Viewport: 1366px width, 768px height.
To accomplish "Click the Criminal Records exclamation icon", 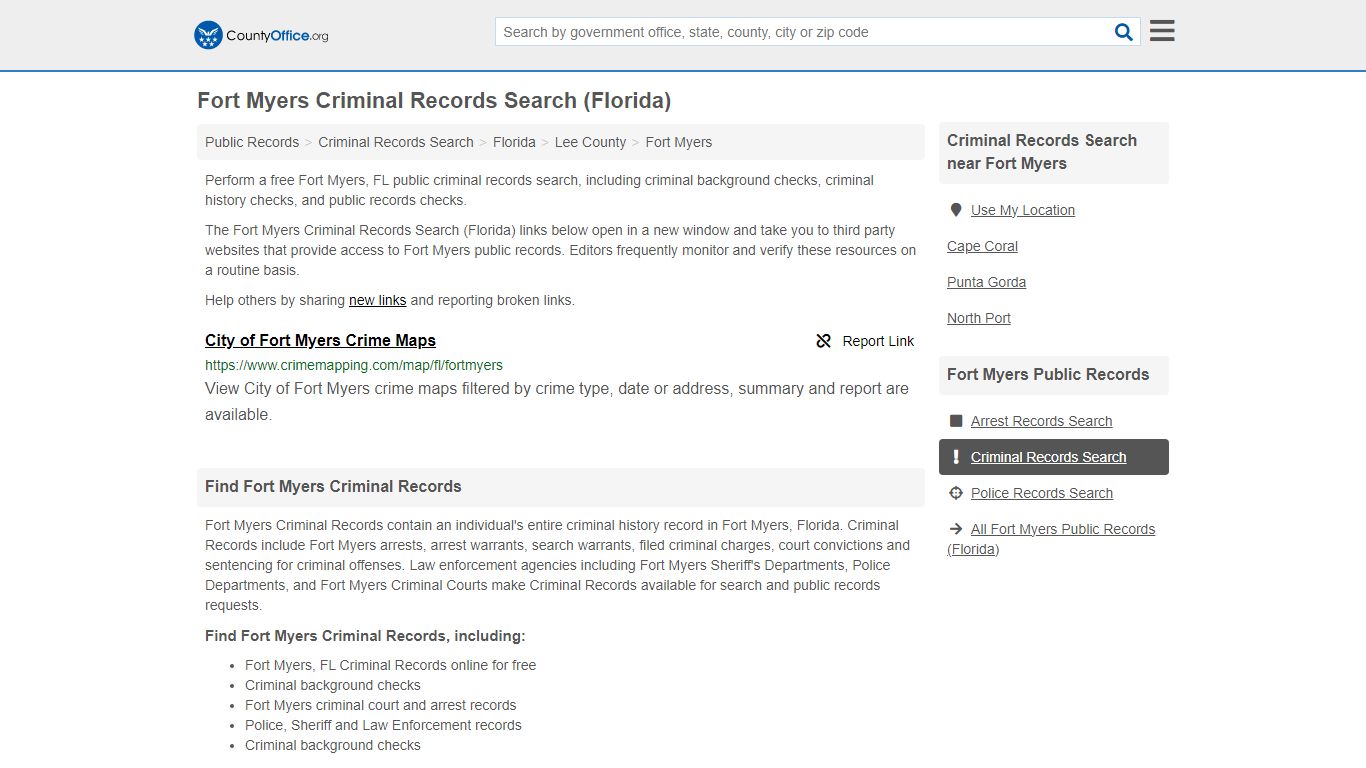I will tap(956, 457).
